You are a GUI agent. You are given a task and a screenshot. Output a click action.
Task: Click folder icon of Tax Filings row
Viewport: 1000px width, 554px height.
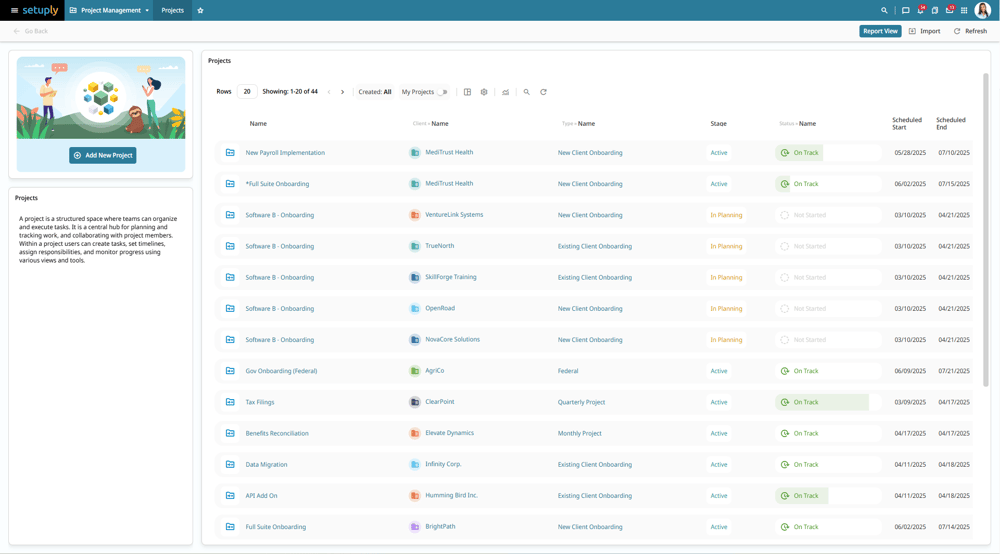[230, 402]
